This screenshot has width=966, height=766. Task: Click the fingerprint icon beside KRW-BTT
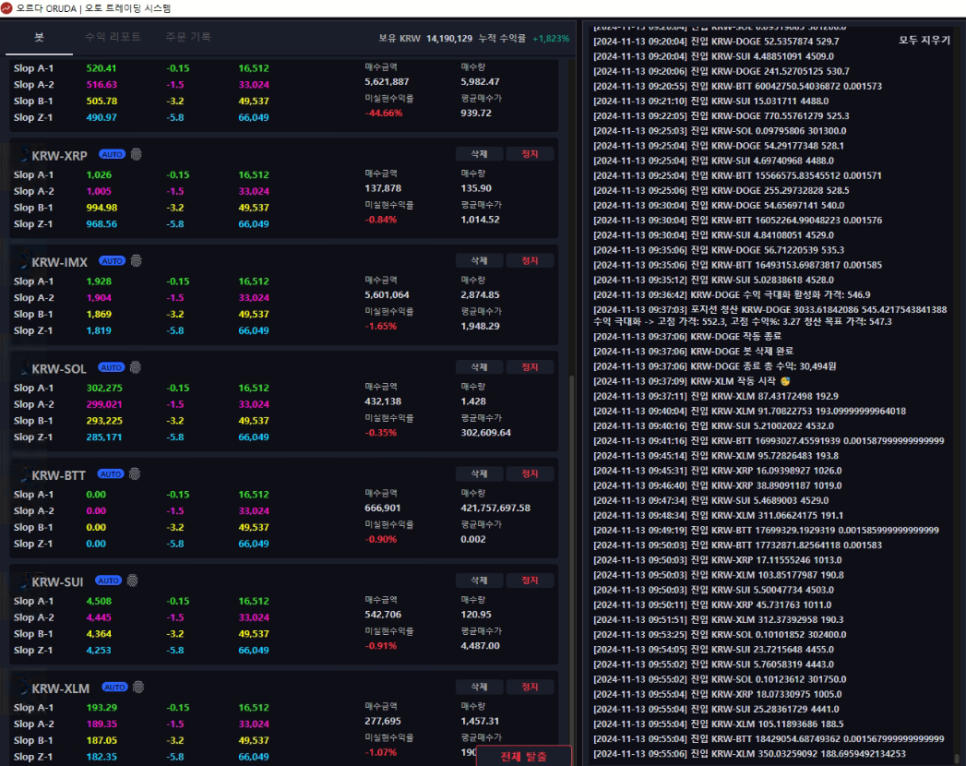[x=134, y=474]
